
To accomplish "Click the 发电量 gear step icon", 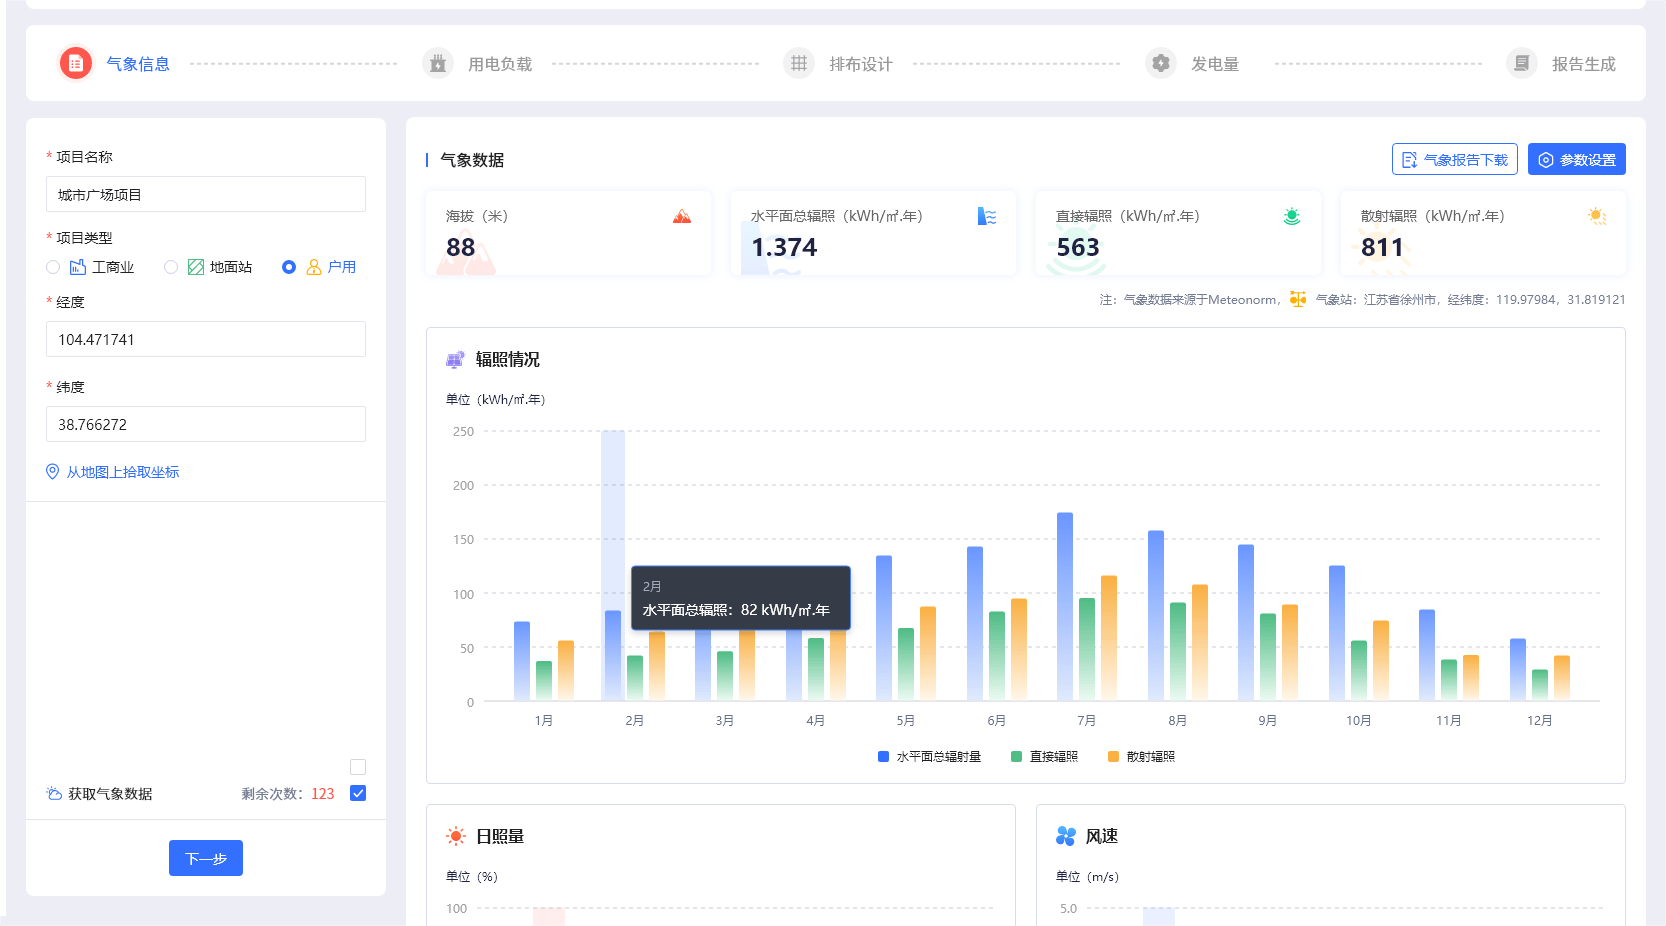I will coord(1161,63).
